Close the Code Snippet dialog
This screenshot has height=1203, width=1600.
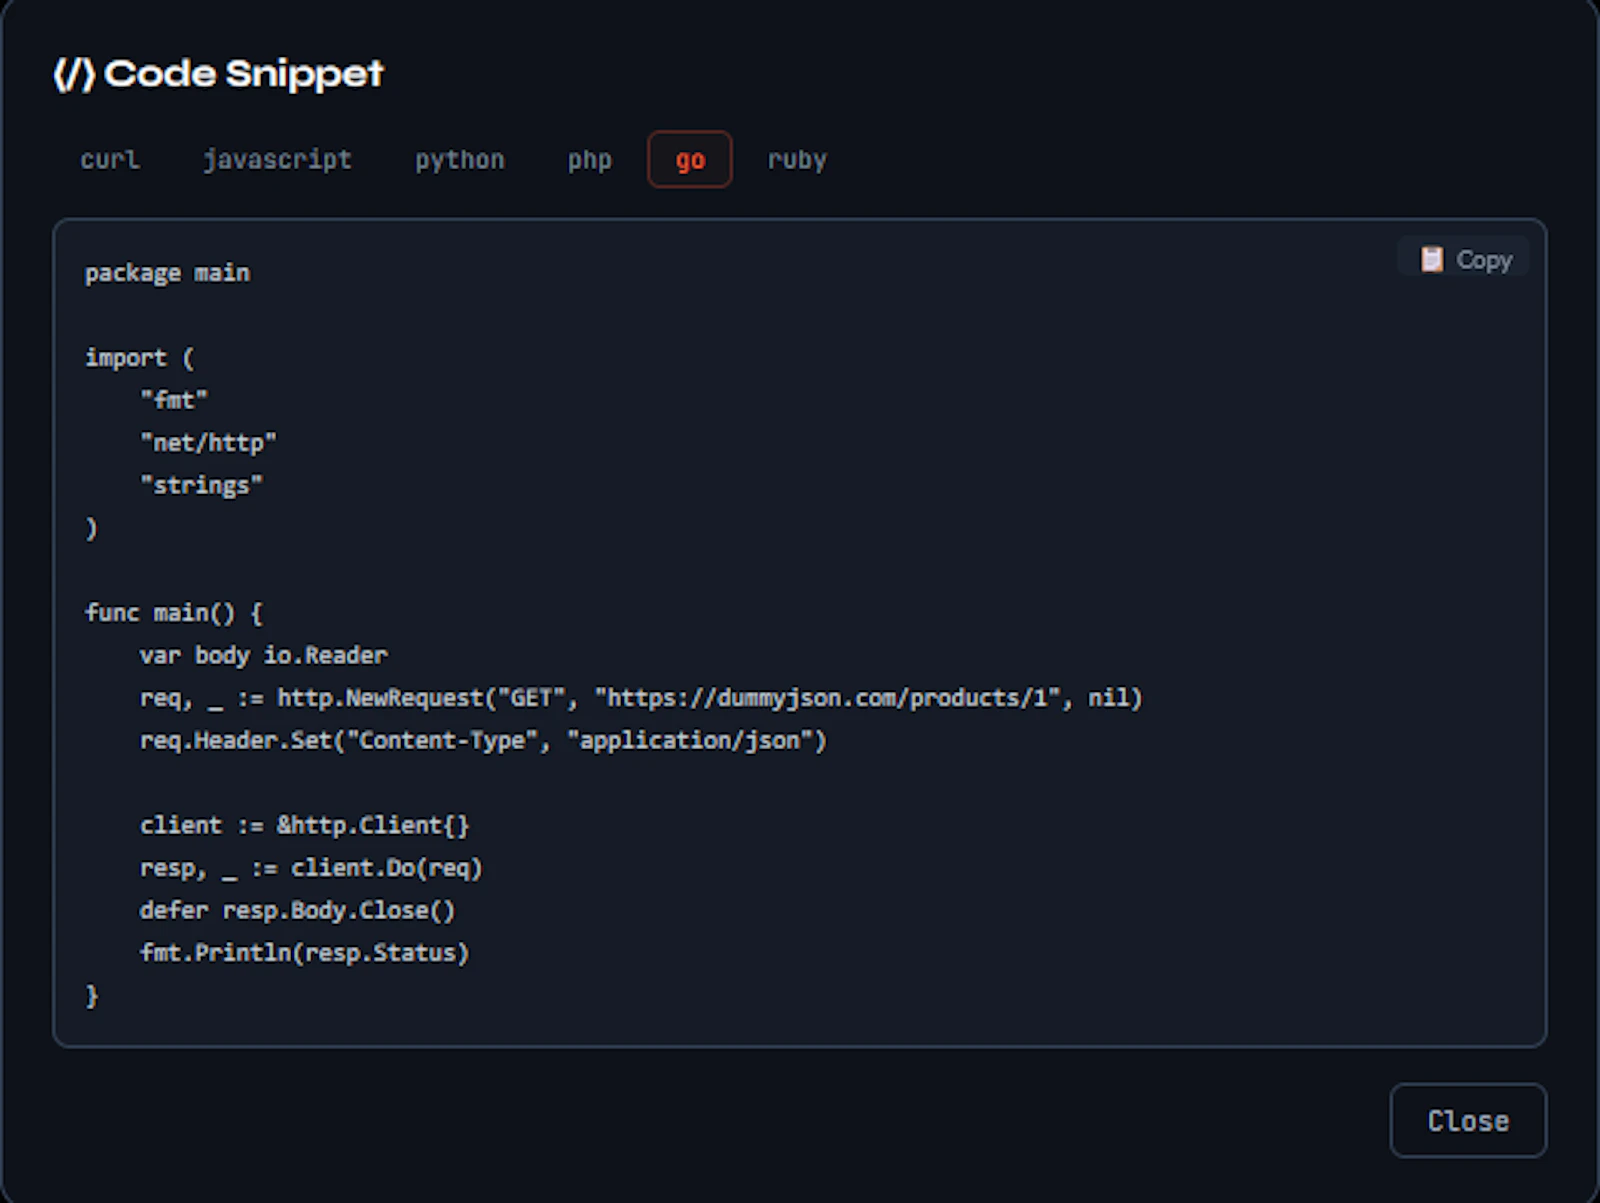(1468, 1121)
